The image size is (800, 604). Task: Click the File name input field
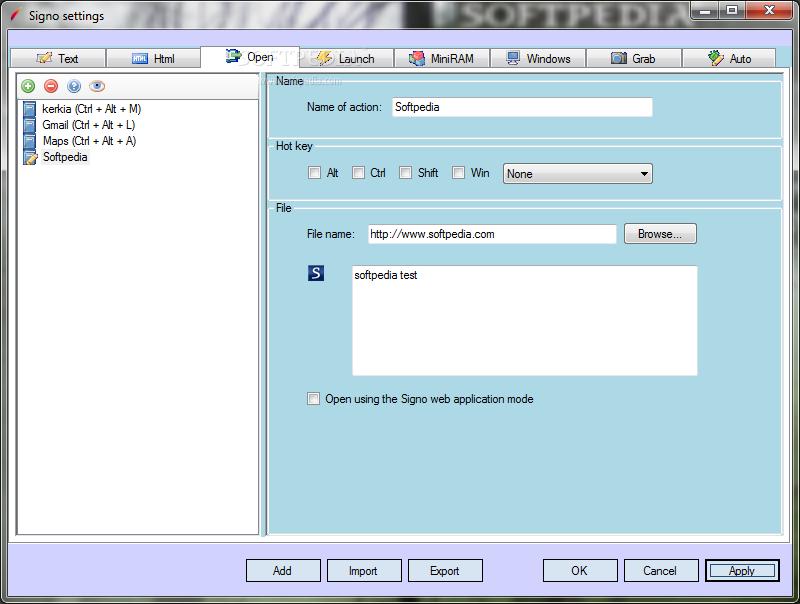click(492, 234)
